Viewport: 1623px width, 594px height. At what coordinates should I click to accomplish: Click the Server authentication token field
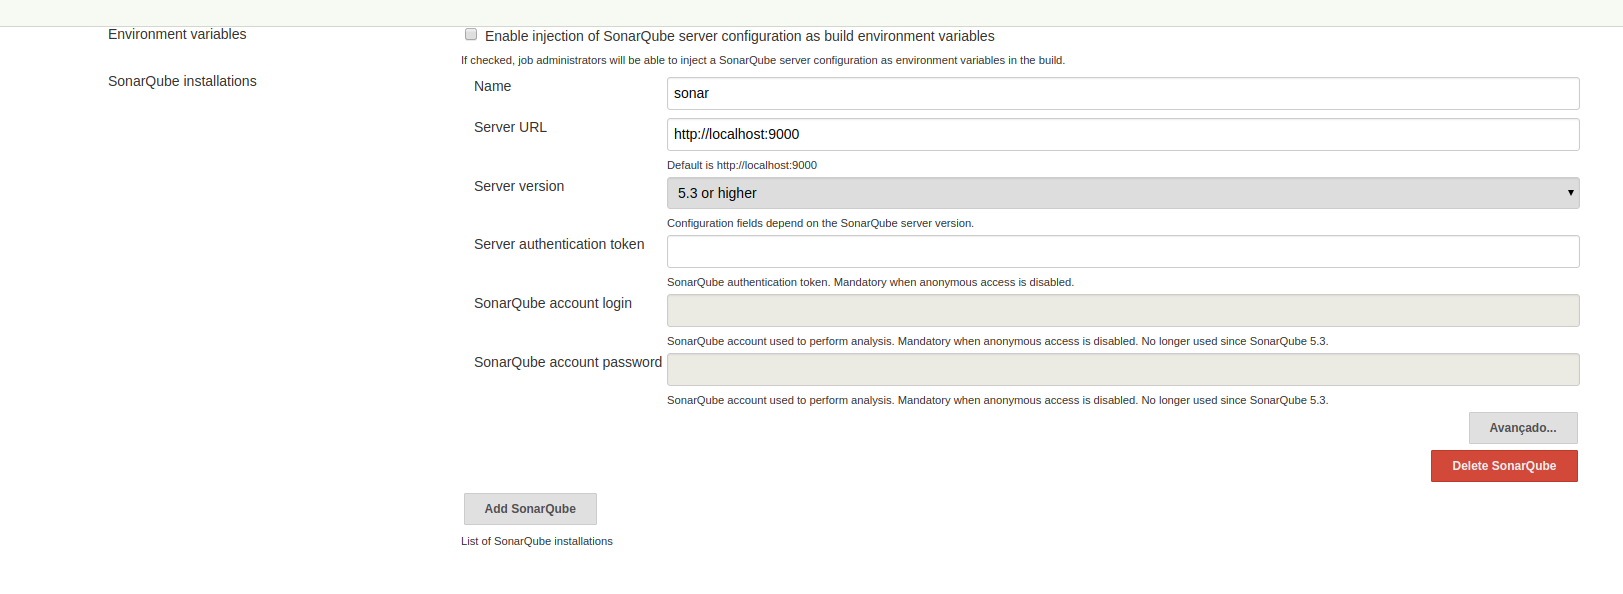click(x=1123, y=251)
